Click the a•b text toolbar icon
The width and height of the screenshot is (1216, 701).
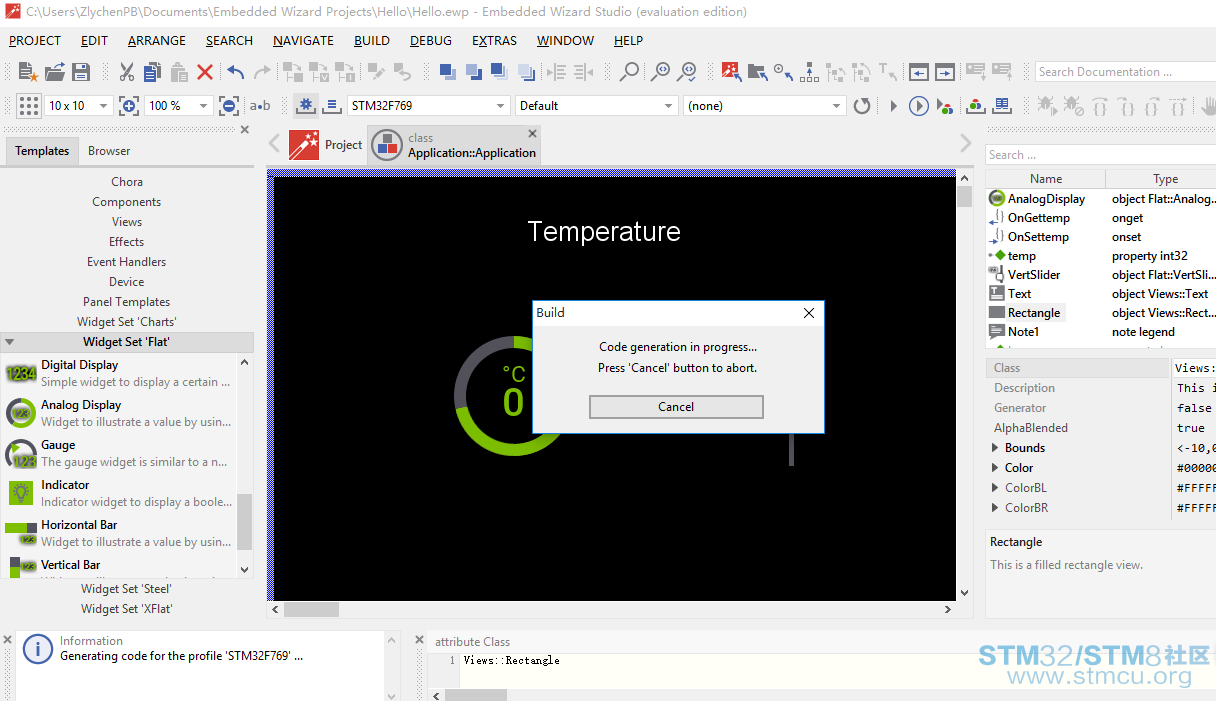coord(260,106)
